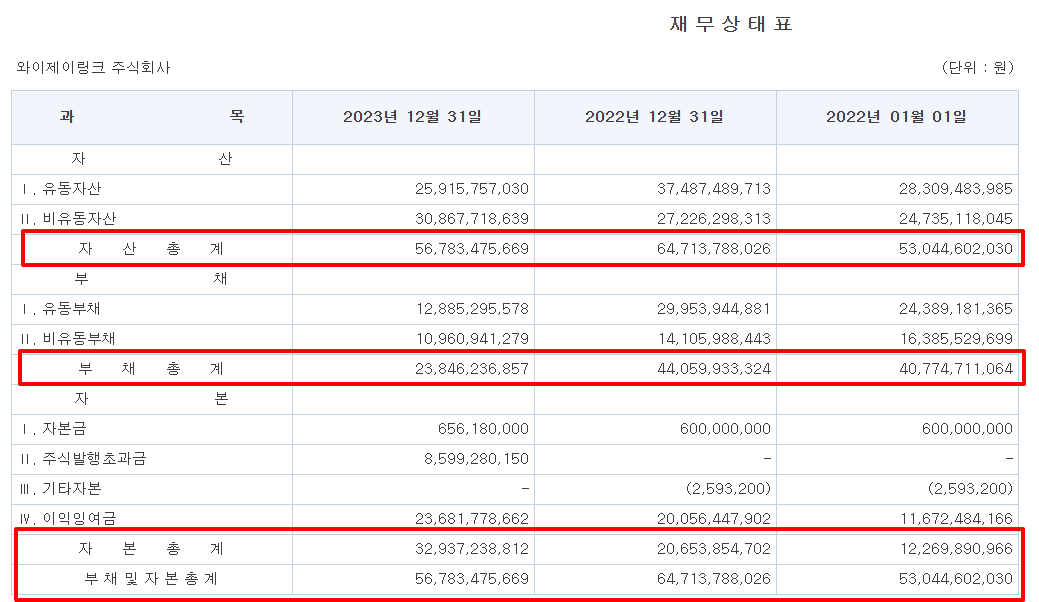Select the Ⅲ. 기타자본 row label

point(61,489)
